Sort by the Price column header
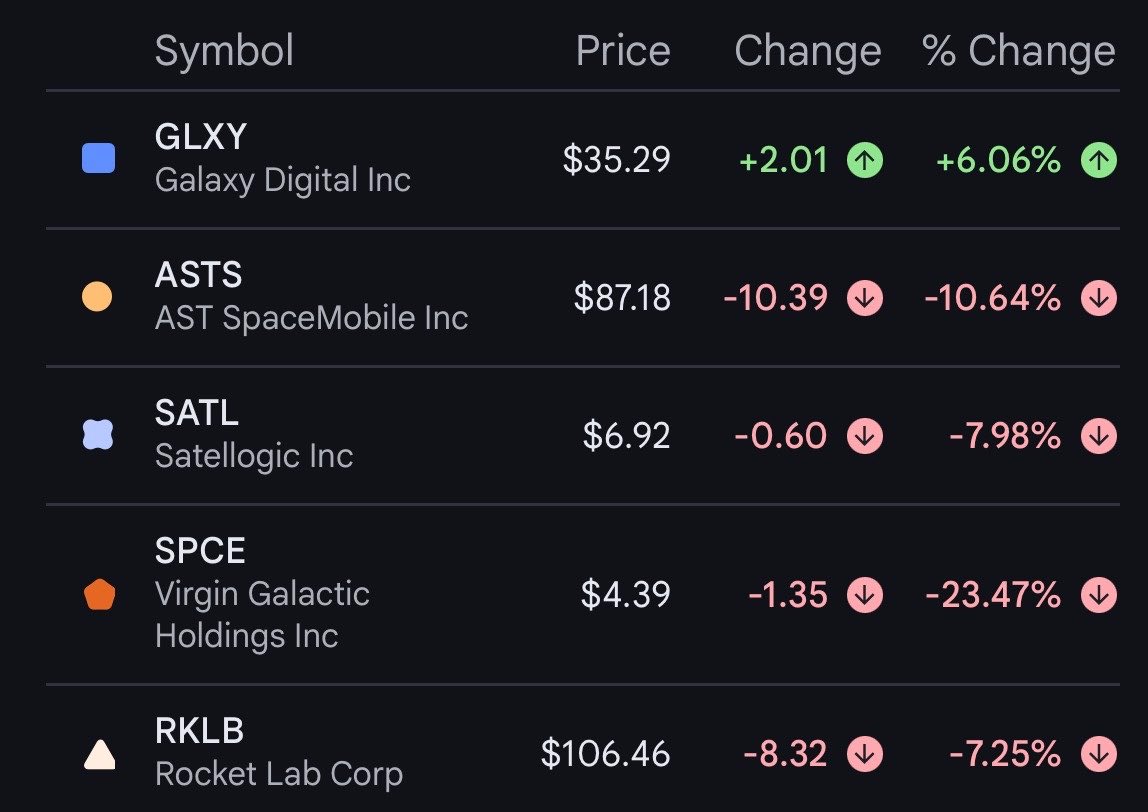This screenshot has height=812, width=1148. coord(623,51)
